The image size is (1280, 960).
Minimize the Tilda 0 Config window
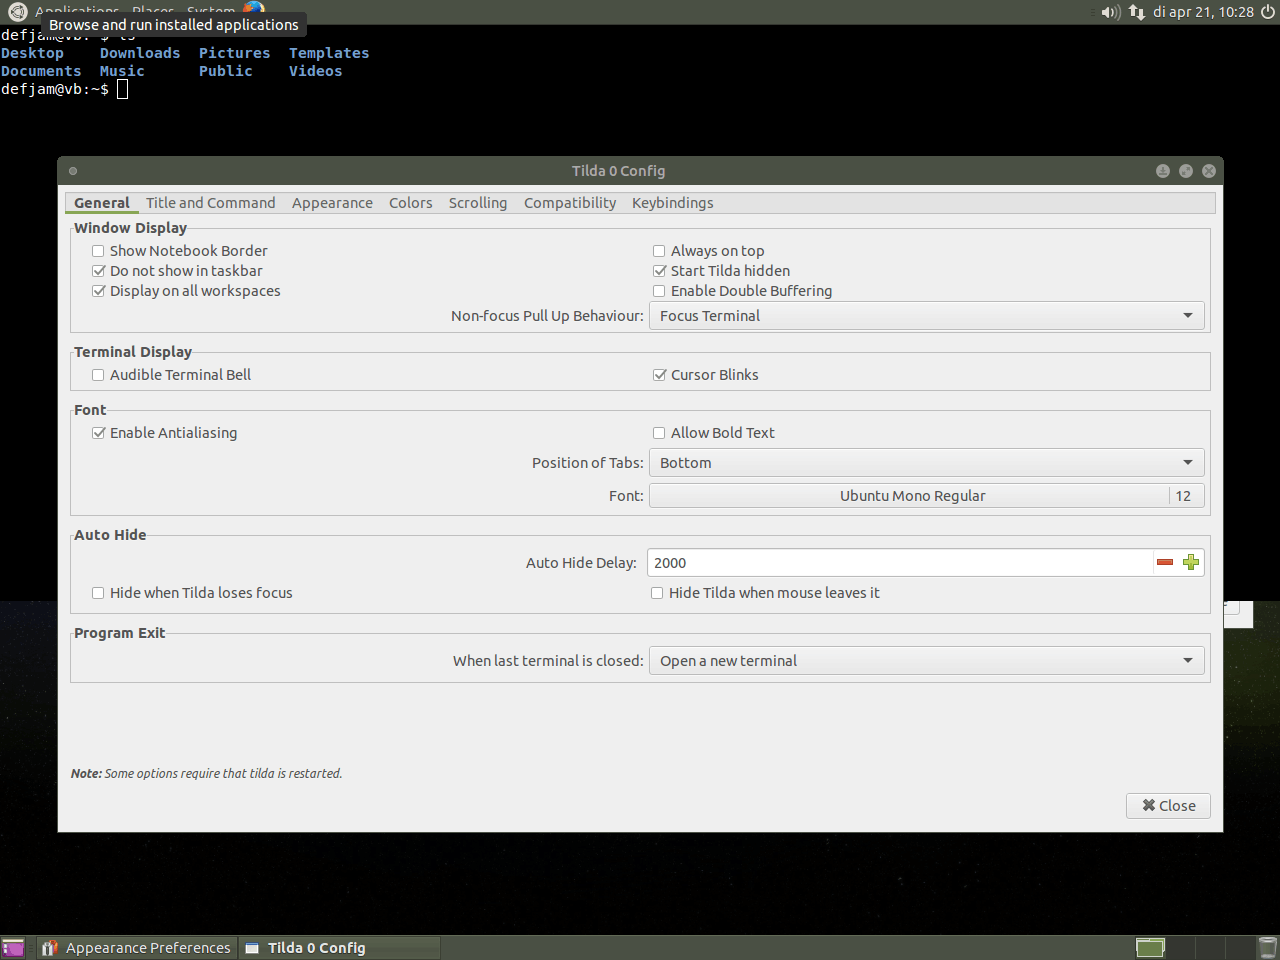[1163, 171]
